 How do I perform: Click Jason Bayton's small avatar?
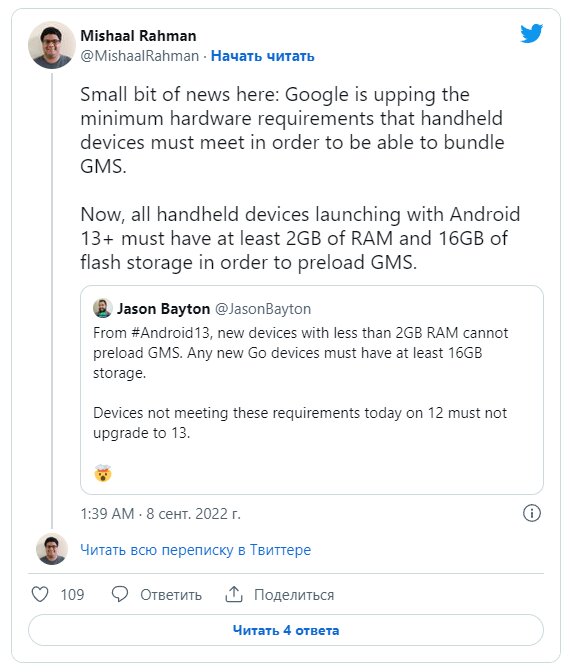(x=103, y=309)
